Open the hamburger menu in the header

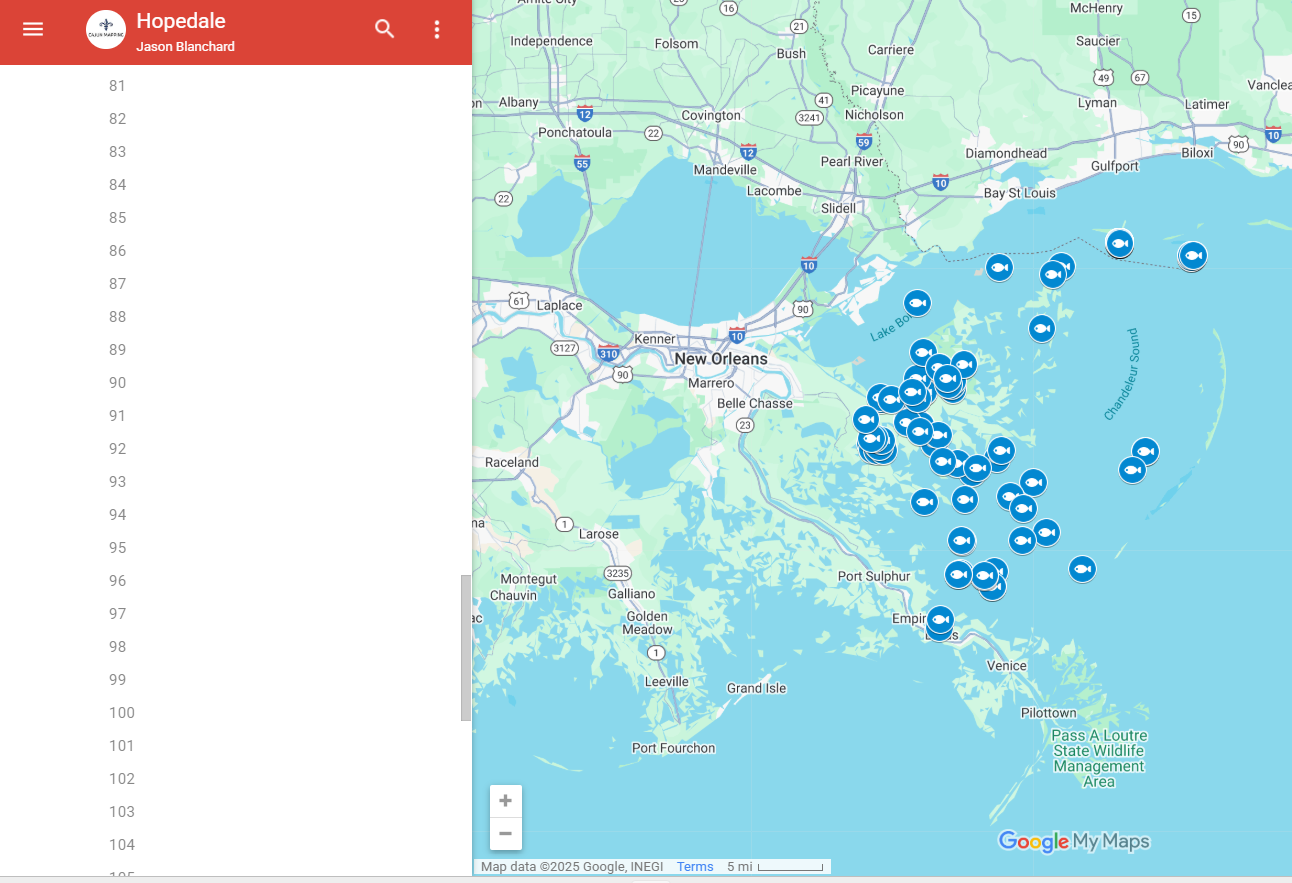point(33,29)
